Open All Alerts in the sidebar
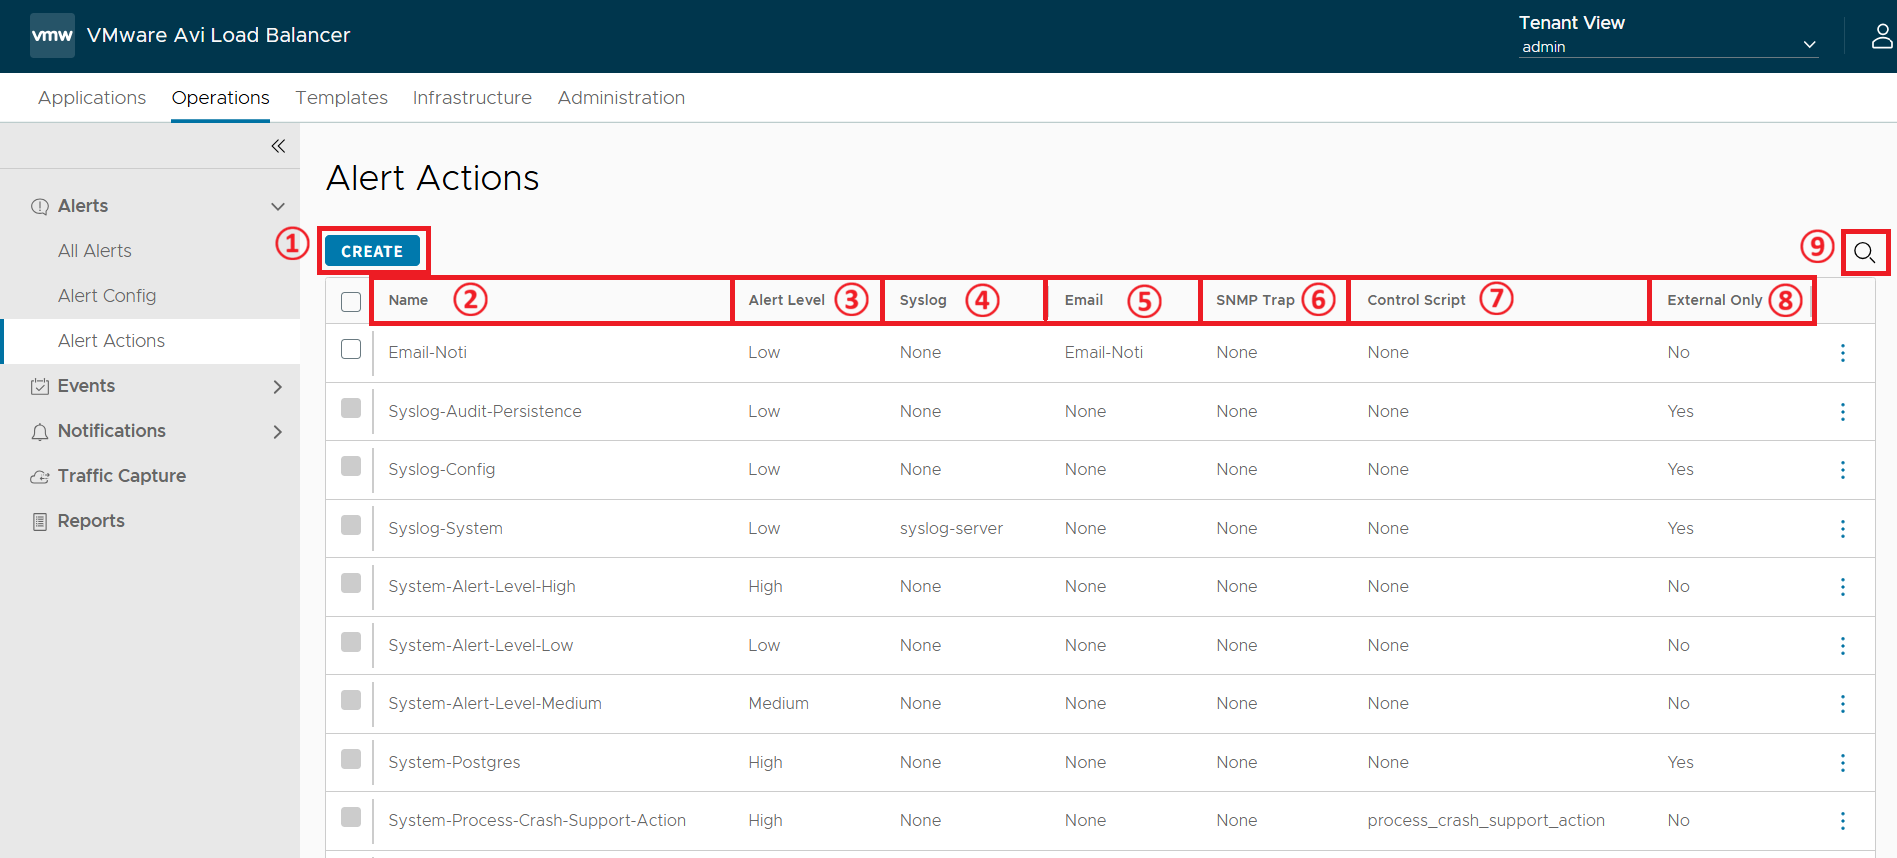 coord(95,251)
